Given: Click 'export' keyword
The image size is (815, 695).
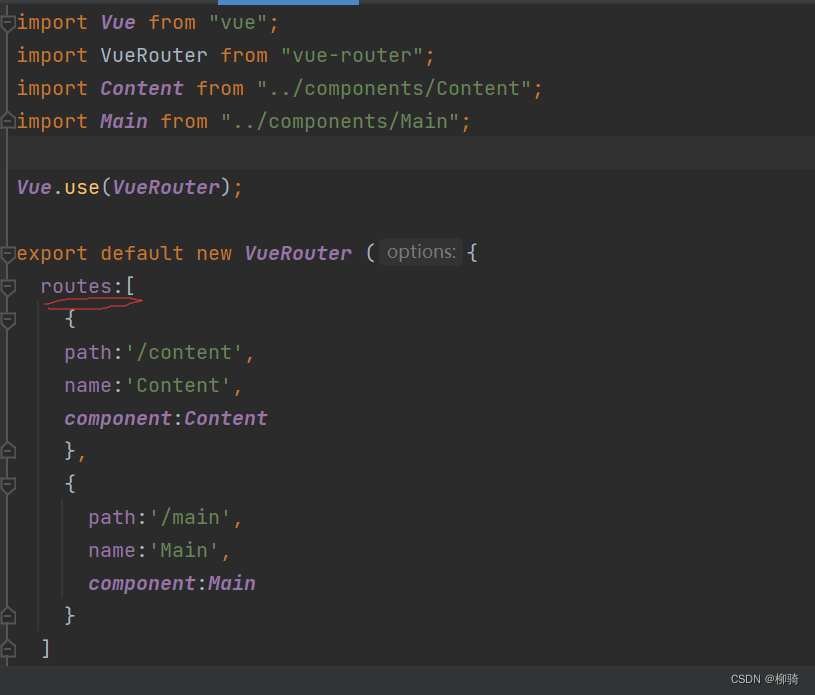Looking at the screenshot, I should (52, 254).
